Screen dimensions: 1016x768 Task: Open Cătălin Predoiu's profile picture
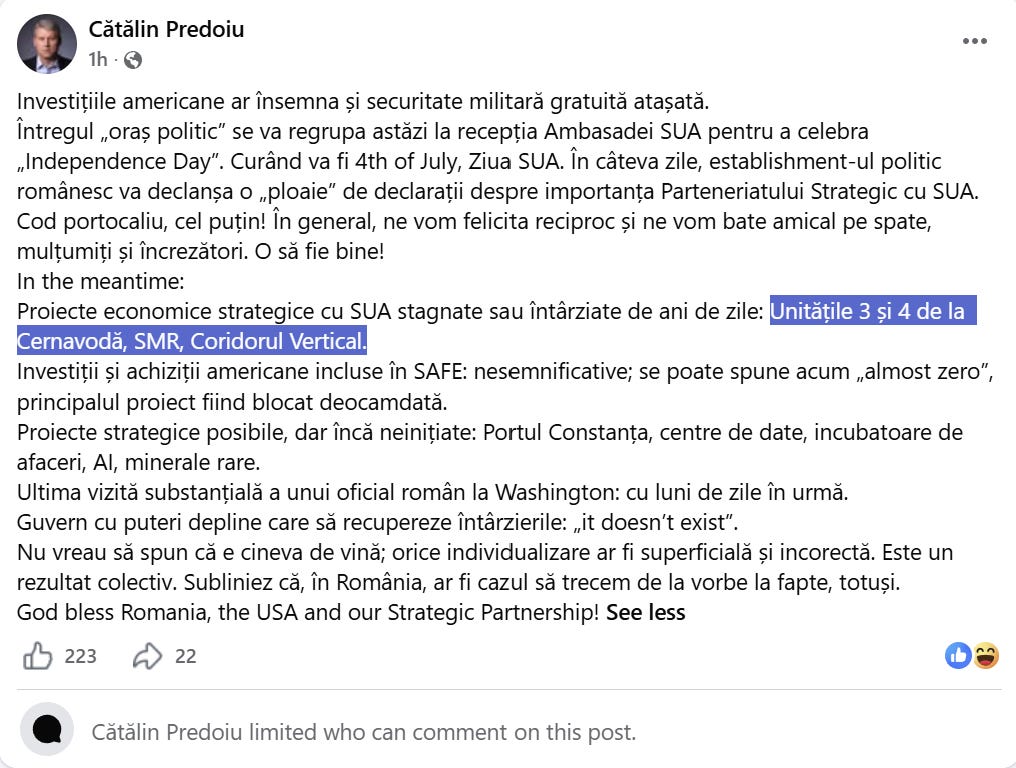click(47, 44)
